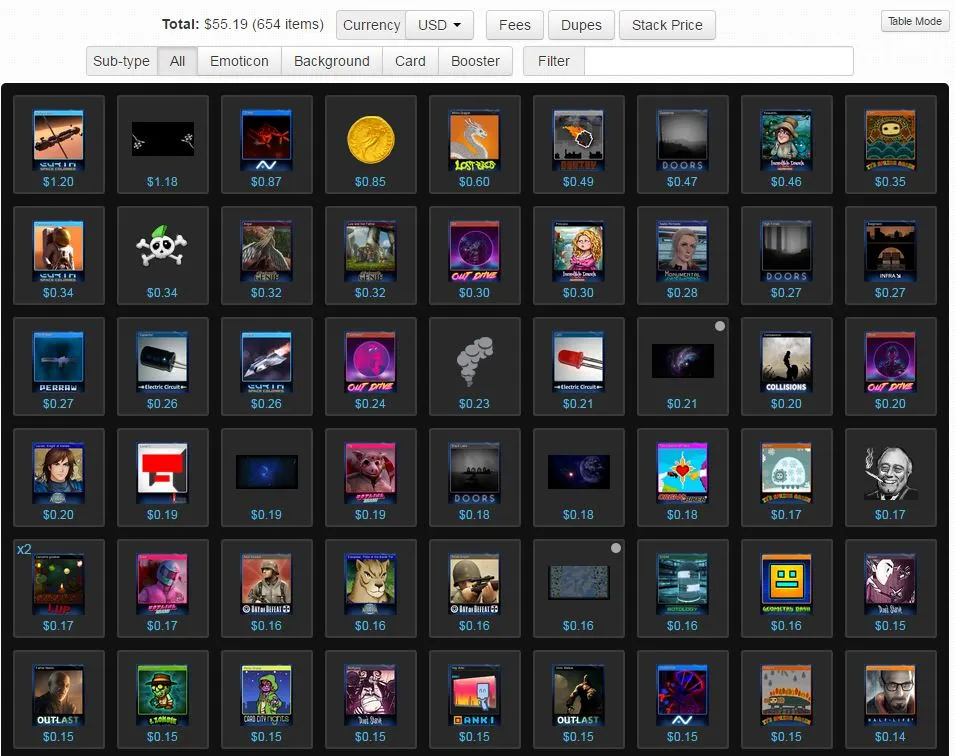955x756 pixels.
Task: Open the USD currency dropdown
Action: pos(439,25)
